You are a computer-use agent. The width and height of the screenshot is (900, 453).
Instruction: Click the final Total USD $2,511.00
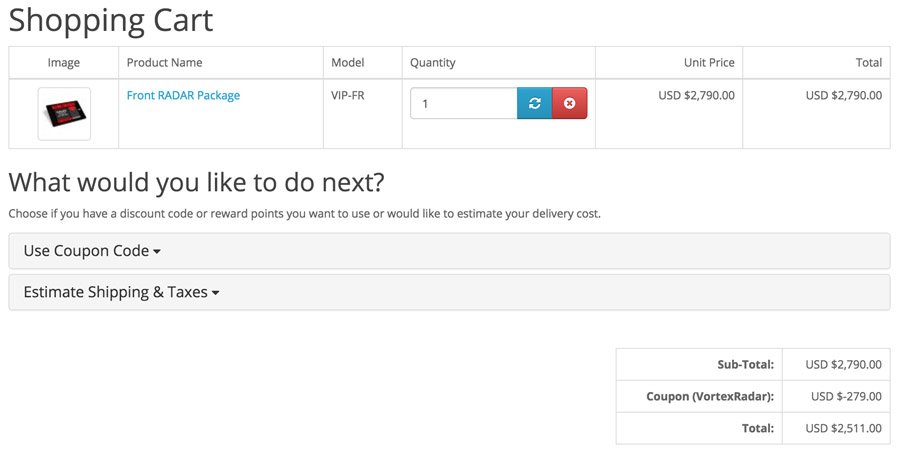843,428
